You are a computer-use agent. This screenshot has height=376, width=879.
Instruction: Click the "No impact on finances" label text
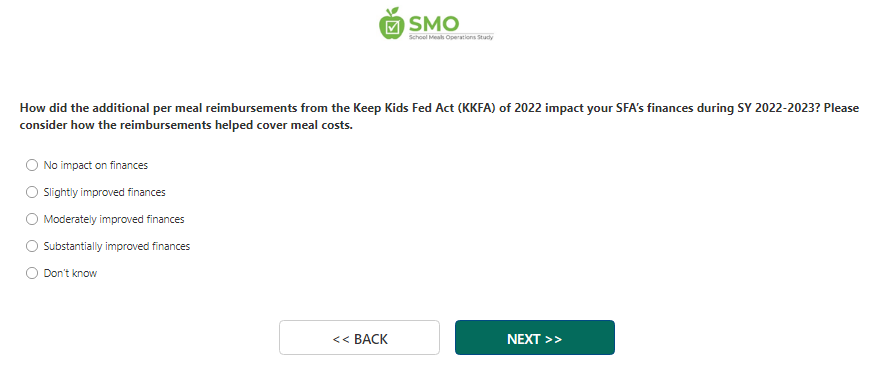[96, 165]
